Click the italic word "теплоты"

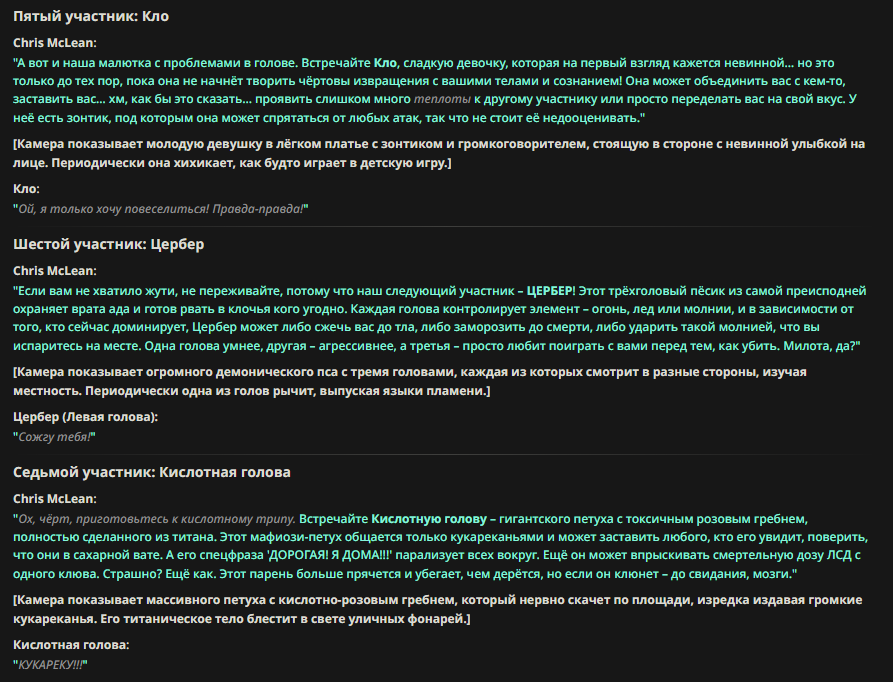pos(442,99)
